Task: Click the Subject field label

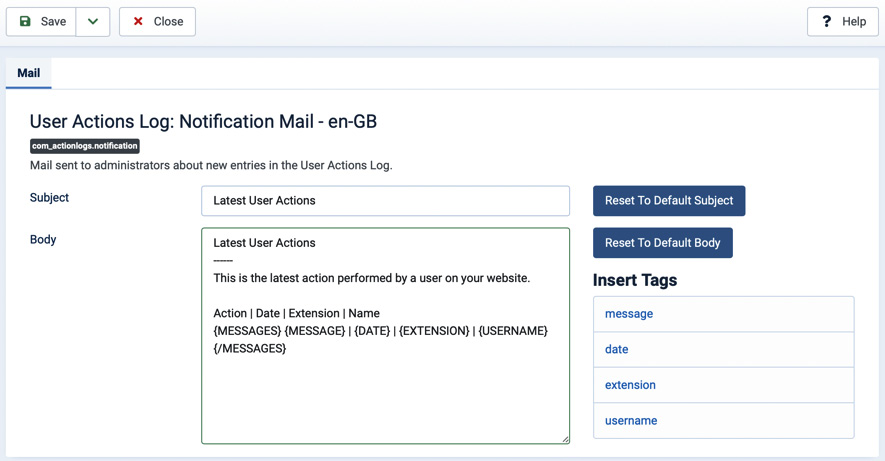Action: point(49,197)
